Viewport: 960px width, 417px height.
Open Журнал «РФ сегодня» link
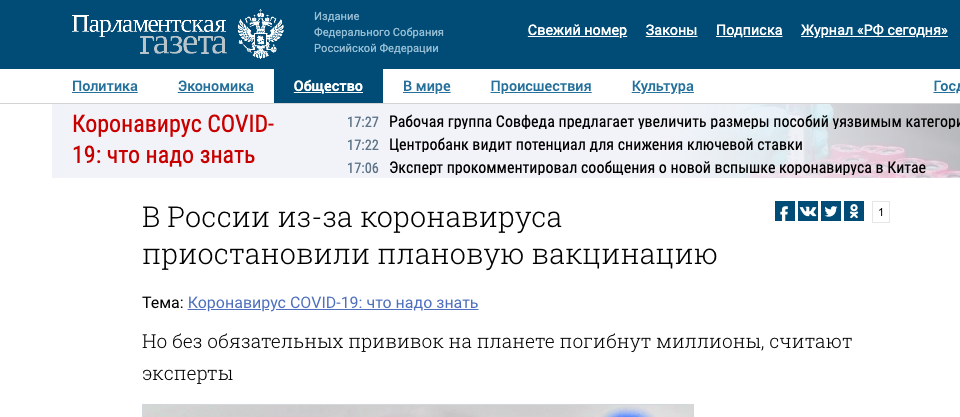pyautogui.click(x=874, y=31)
